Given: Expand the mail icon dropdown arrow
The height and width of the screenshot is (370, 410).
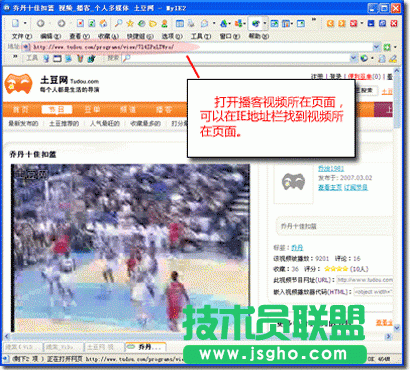Looking at the screenshot, I should click(x=214, y=23).
